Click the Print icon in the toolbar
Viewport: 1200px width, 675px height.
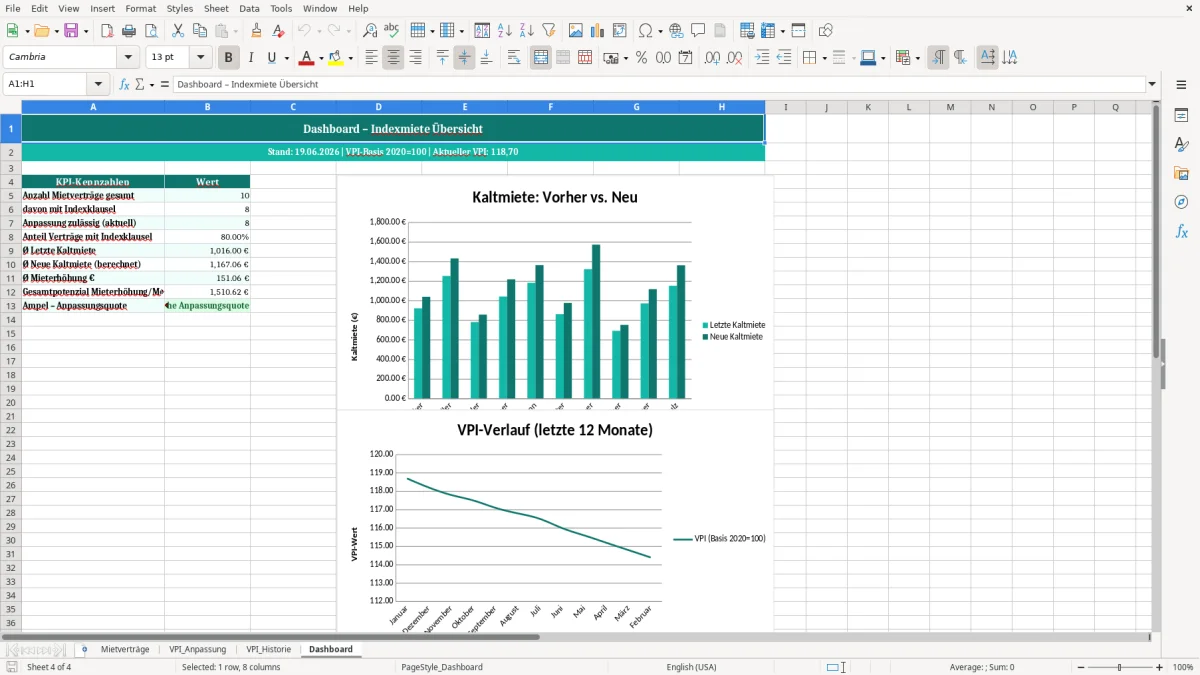click(129, 31)
